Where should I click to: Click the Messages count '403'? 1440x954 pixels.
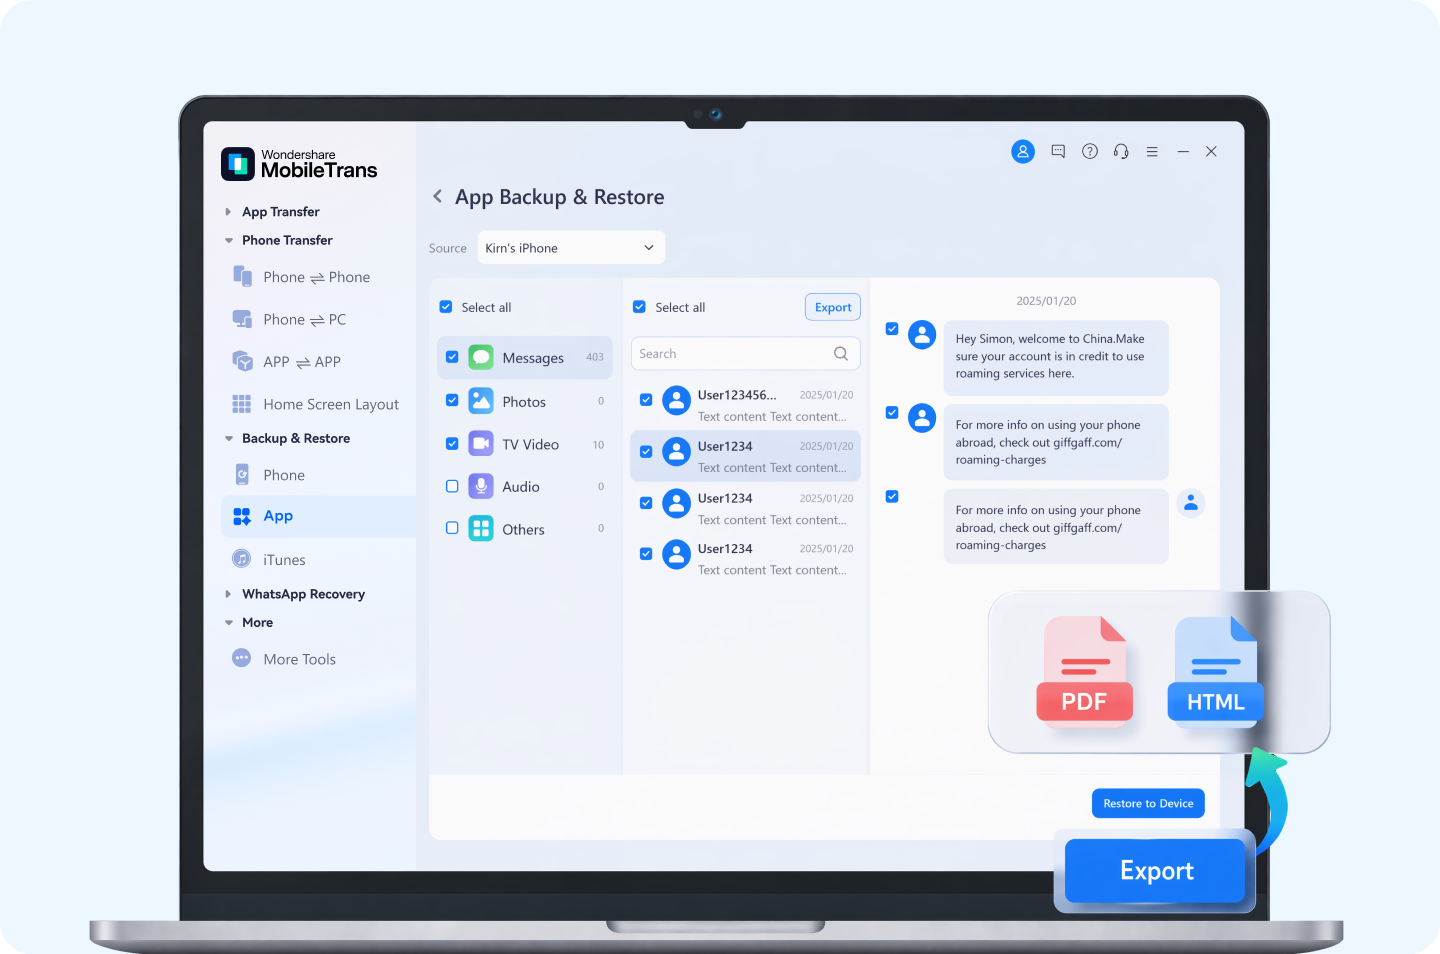click(595, 357)
